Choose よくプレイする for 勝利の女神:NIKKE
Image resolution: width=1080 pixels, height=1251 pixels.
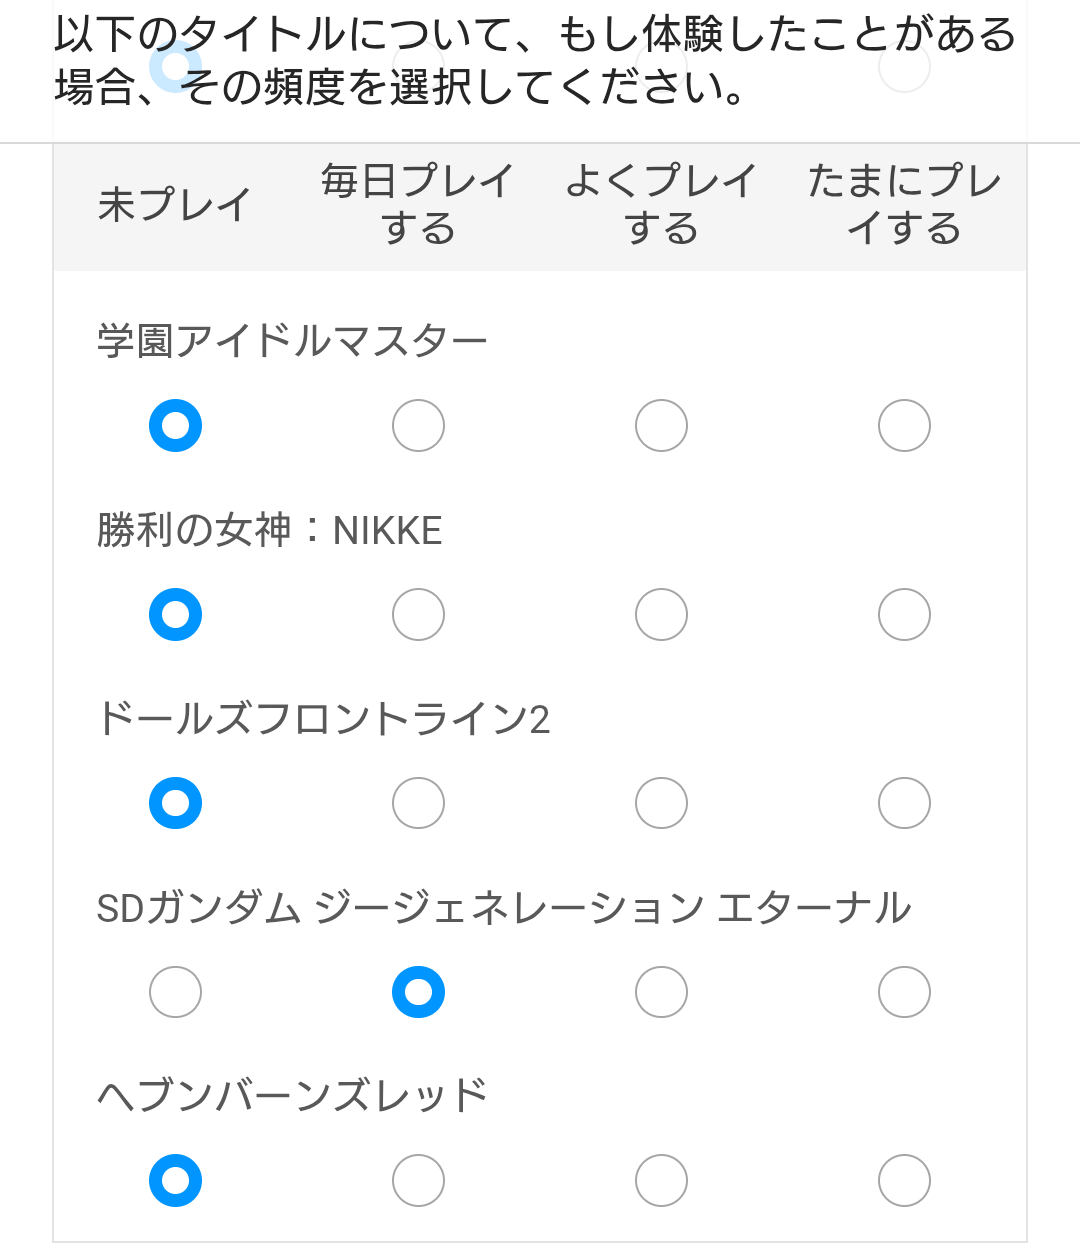tap(661, 614)
